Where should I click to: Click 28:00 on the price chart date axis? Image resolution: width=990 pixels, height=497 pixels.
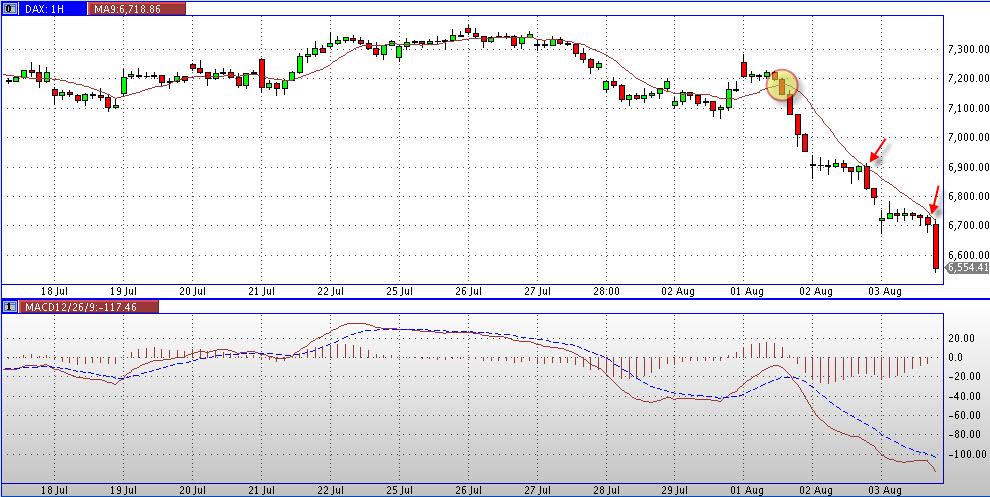pyautogui.click(x=607, y=292)
